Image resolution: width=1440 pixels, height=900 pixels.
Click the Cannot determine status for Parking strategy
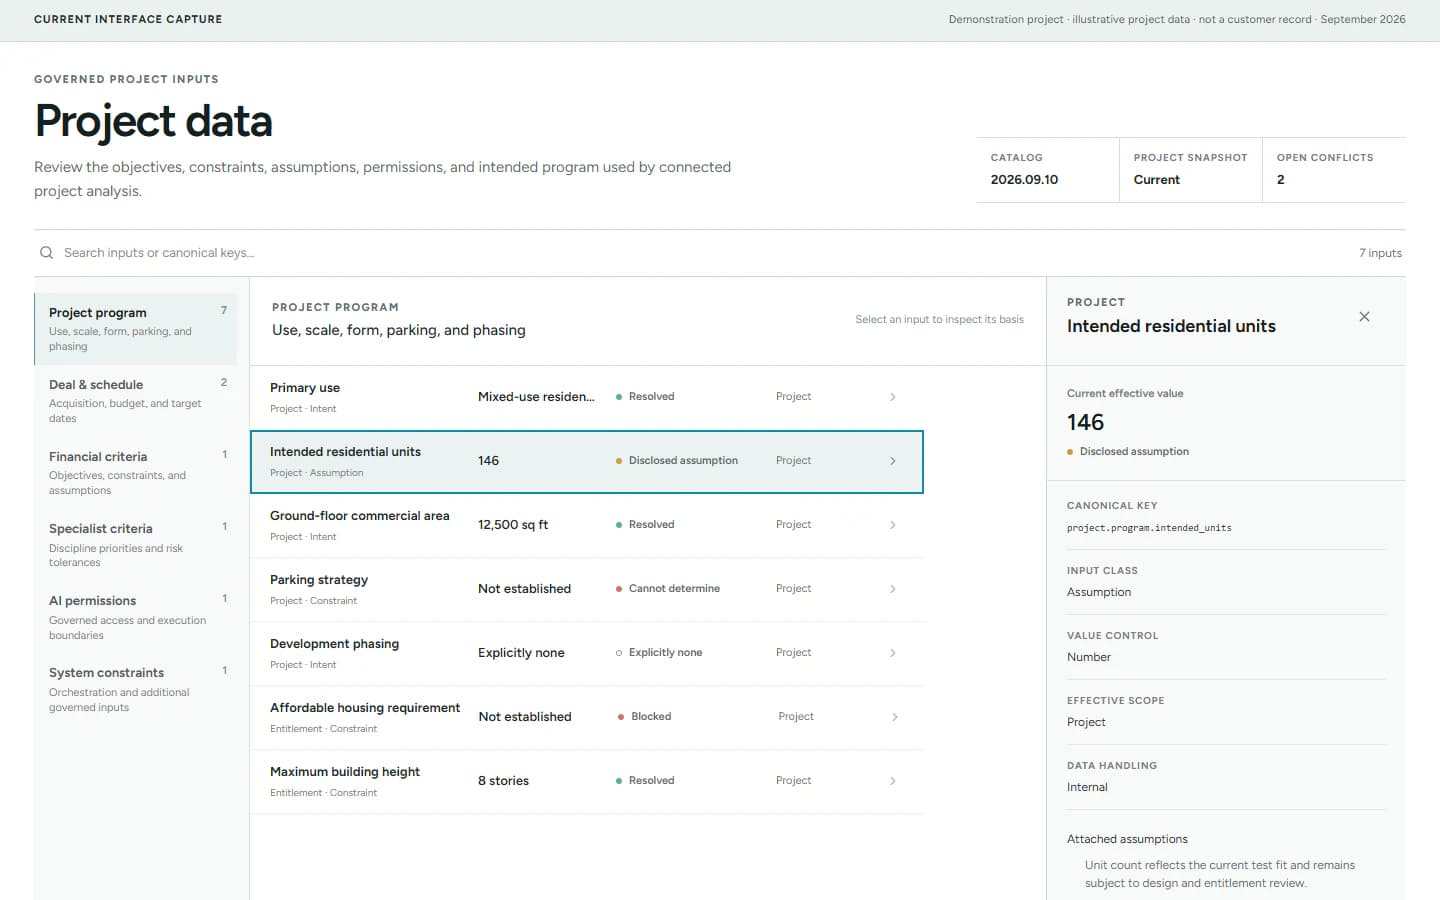668,589
